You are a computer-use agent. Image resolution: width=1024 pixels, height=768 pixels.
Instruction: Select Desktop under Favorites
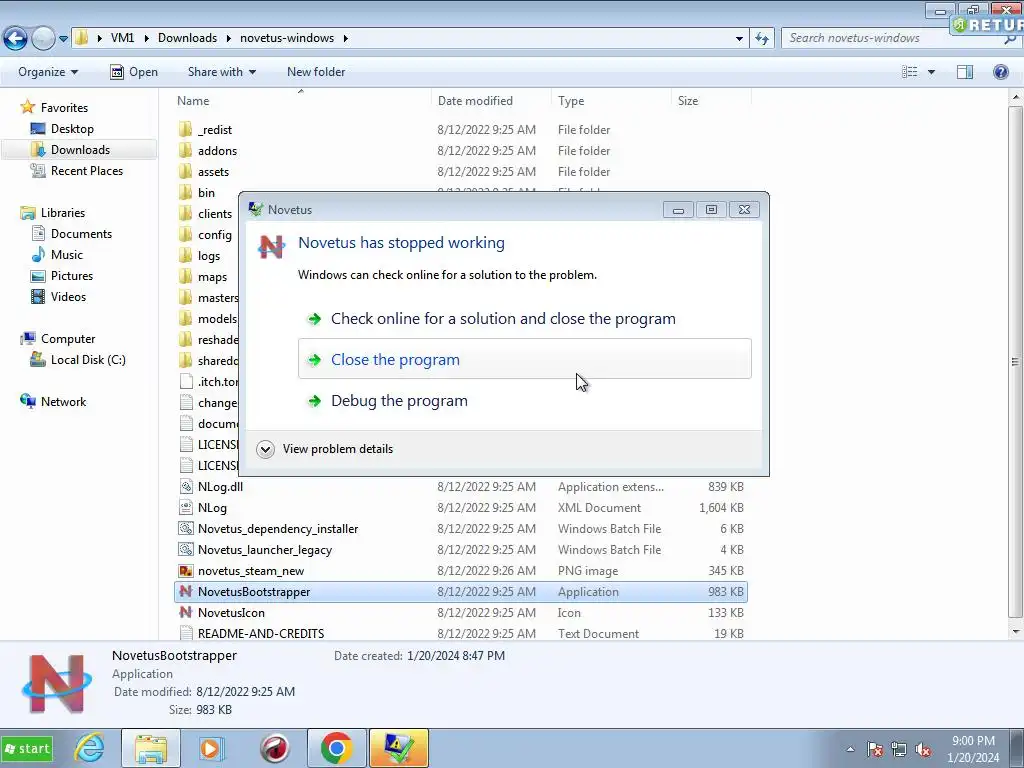coord(72,129)
